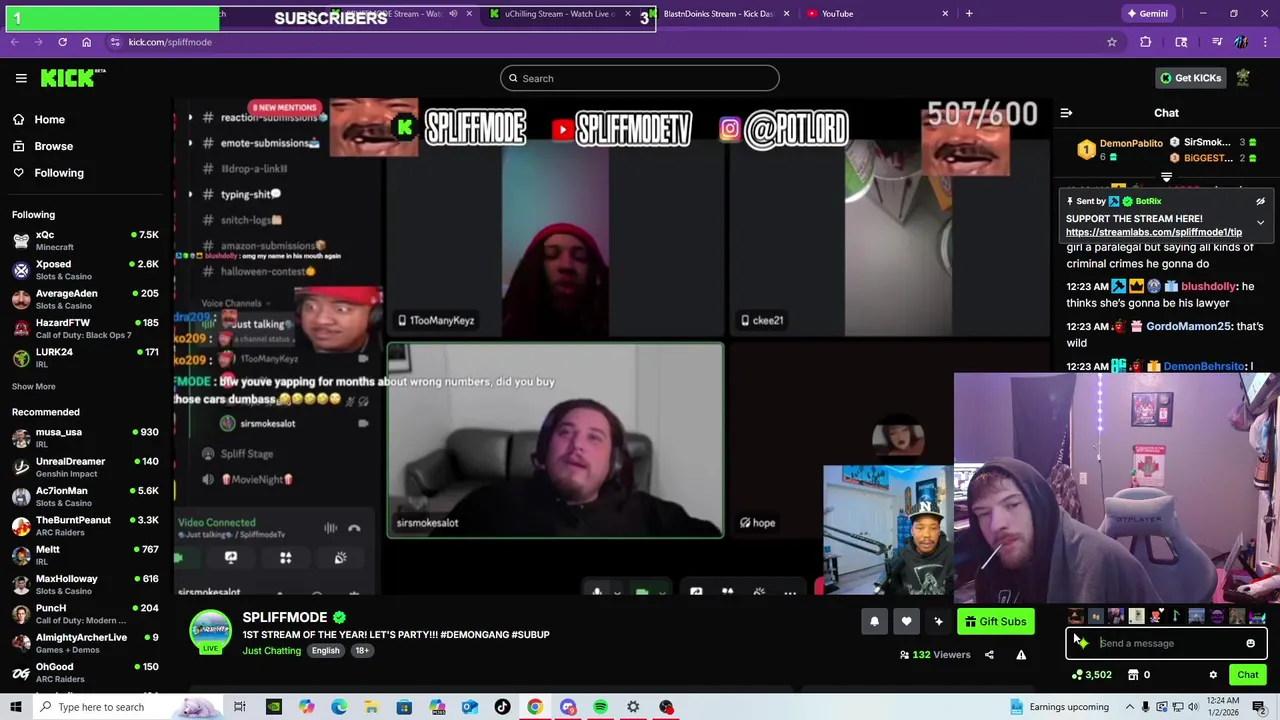Share the stream via share icon
Image resolution: width=1280 pixels, height=720 pixels.
click(x=989, y=655)
